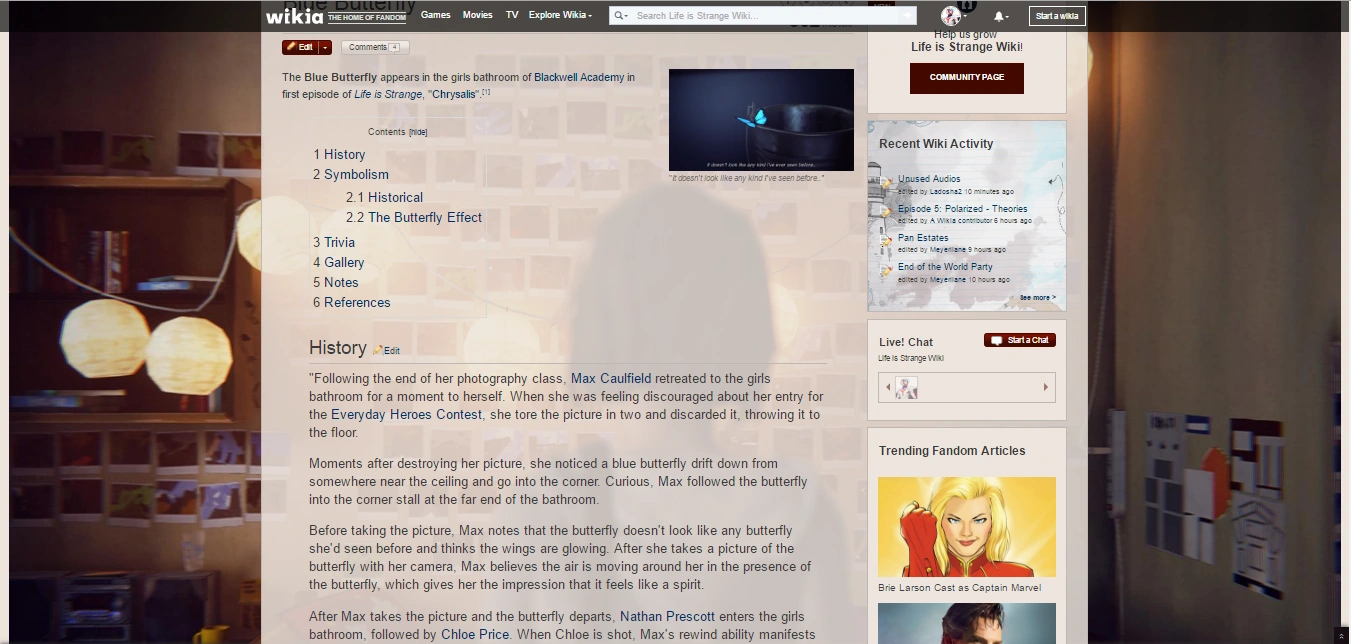
Task: Click the Start a Chat button
Action: pos(1020,340)
